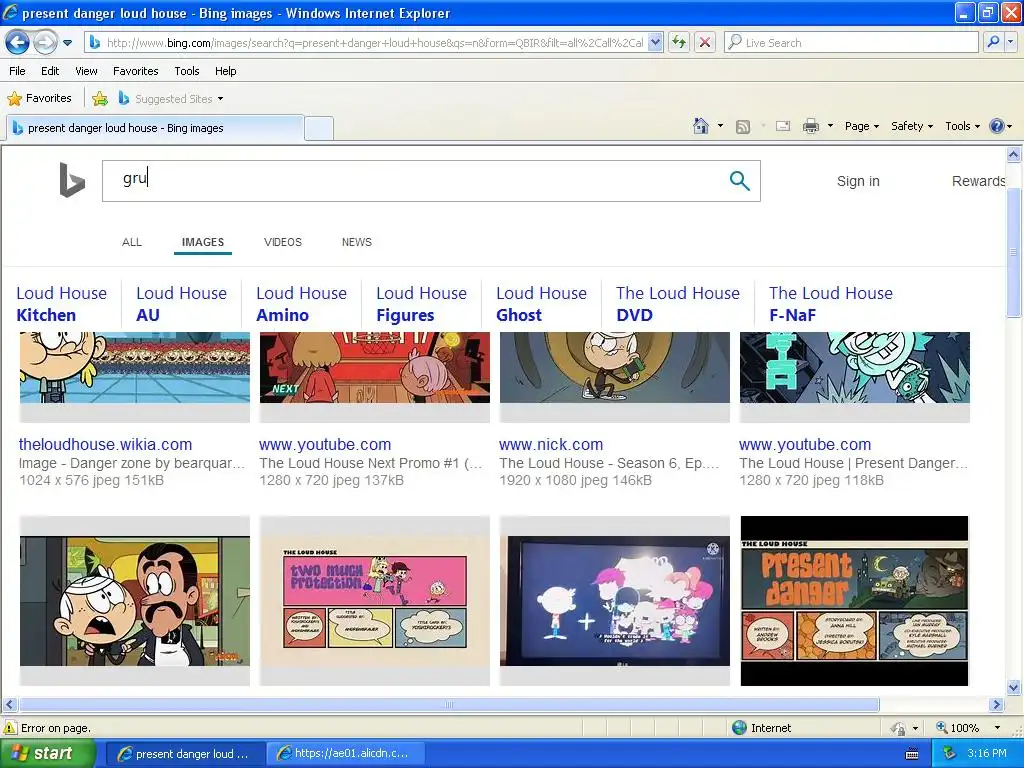Select Loud House Kitchen suggestion

tap(61, 304)
